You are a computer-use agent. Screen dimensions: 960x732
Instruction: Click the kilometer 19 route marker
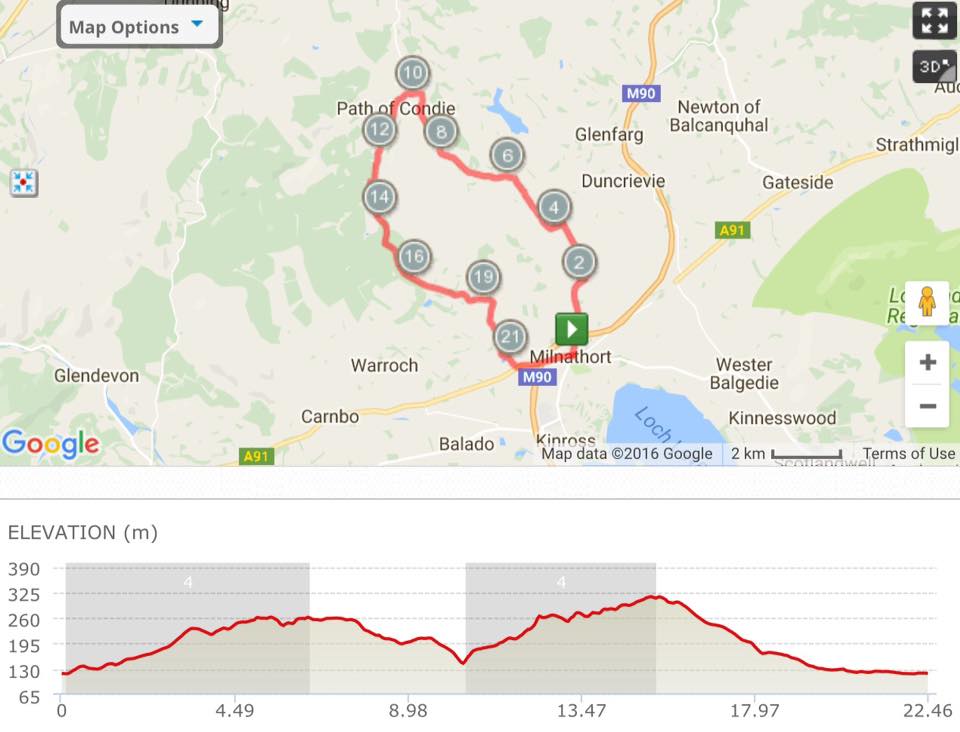[483, 277]
